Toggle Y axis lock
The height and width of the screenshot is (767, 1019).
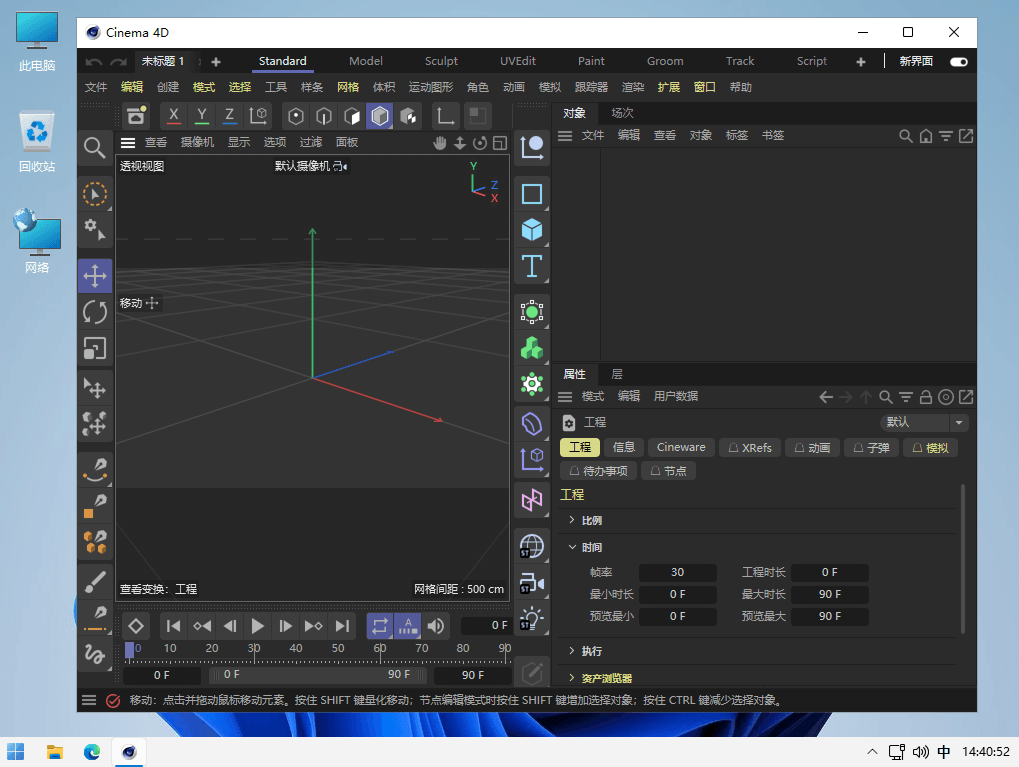point(202,116)
